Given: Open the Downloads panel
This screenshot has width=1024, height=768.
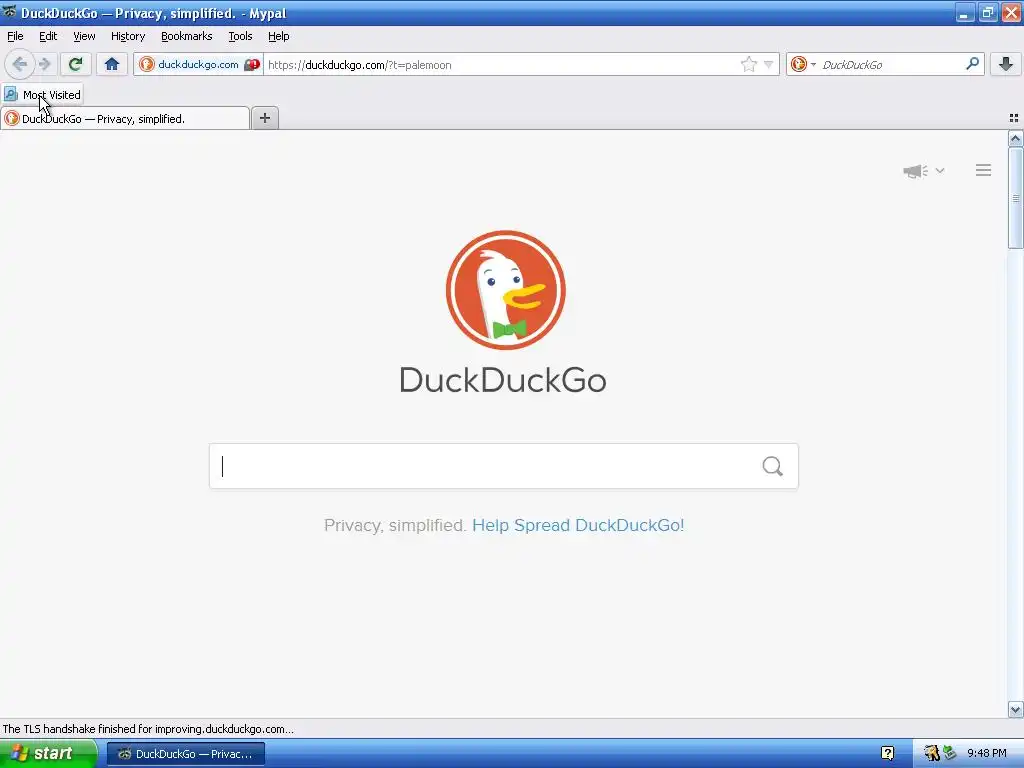Looking at the screenshot, I should pos(1006,64).
